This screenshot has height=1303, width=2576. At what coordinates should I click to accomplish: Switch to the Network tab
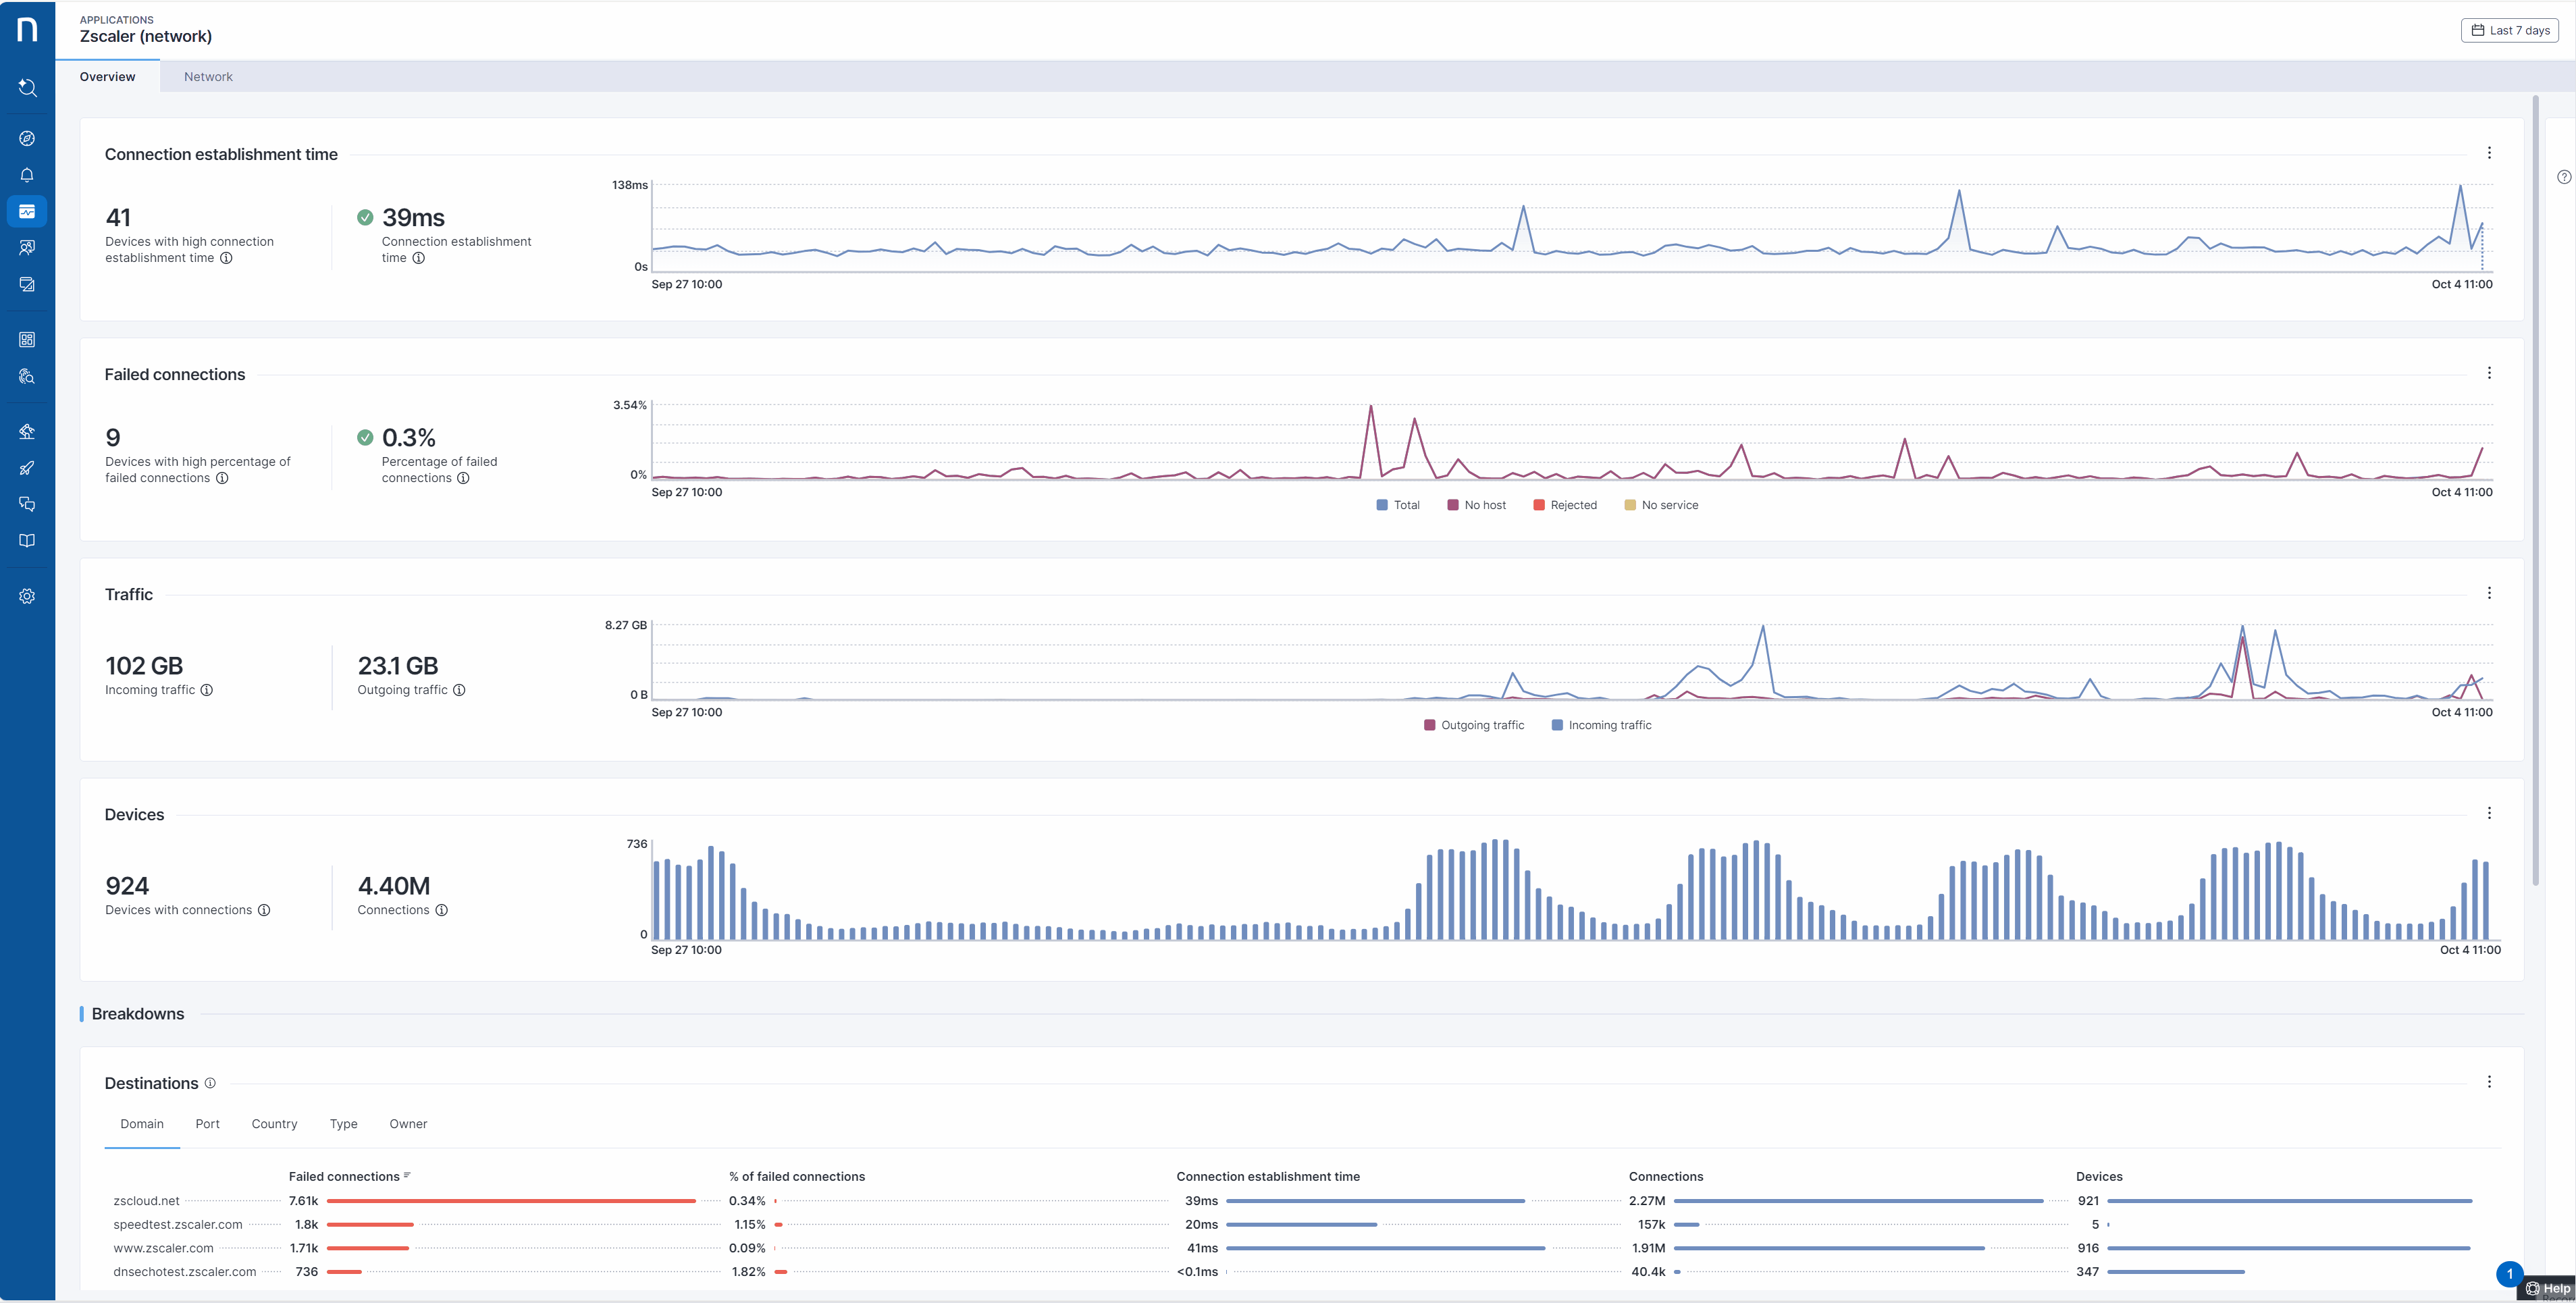208,77
